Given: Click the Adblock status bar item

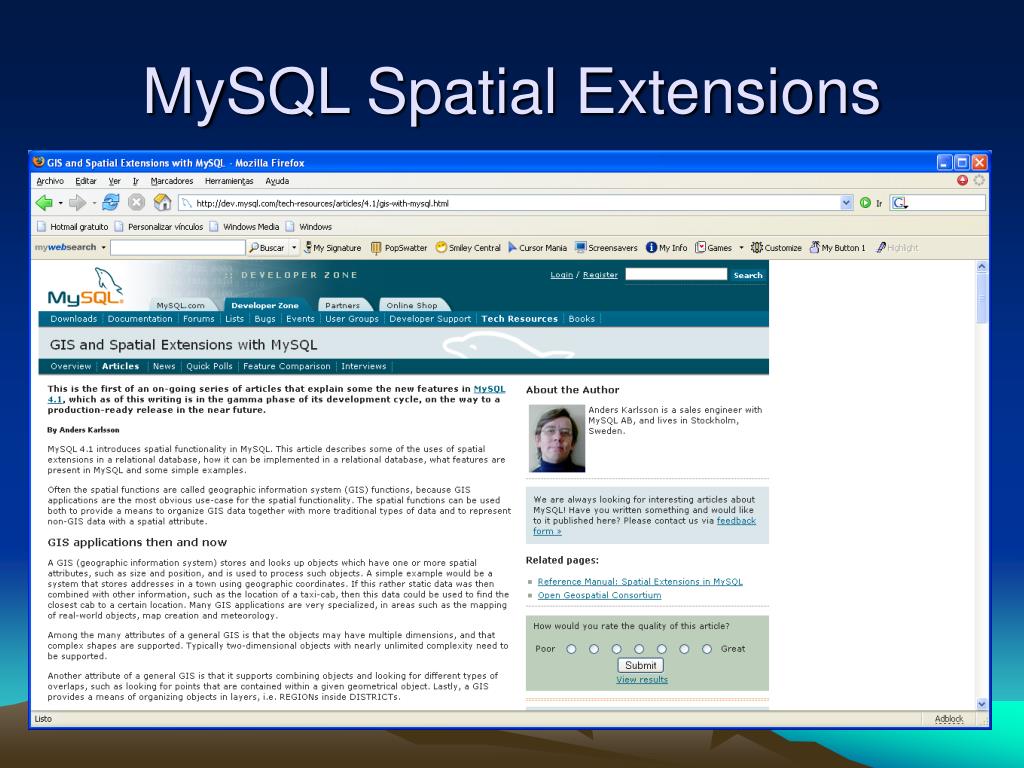Looking at the screenshot, I should coord(948,719).
